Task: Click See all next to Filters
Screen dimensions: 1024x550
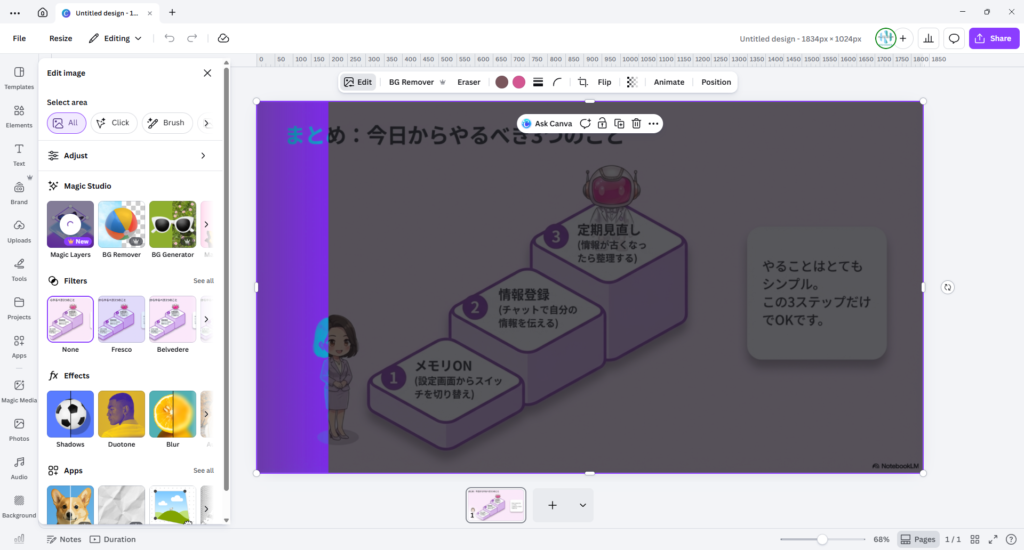Action: [203, 281]
